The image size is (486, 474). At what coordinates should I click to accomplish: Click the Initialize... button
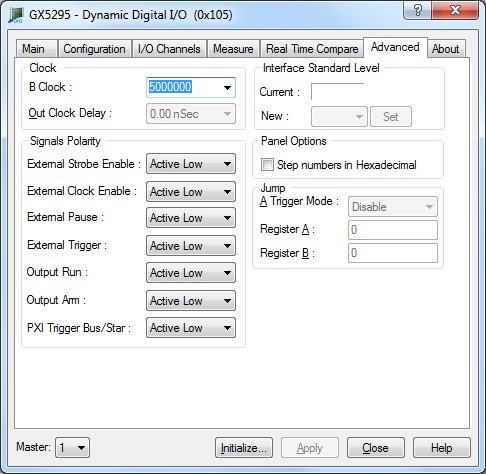244,448
